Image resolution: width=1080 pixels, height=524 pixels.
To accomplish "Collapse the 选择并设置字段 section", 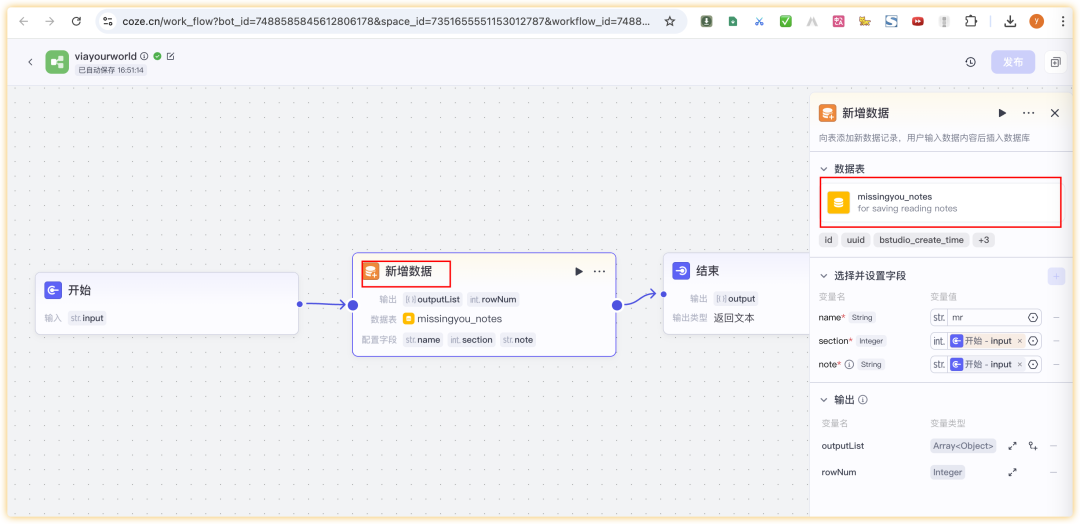I will click(823, 275).
